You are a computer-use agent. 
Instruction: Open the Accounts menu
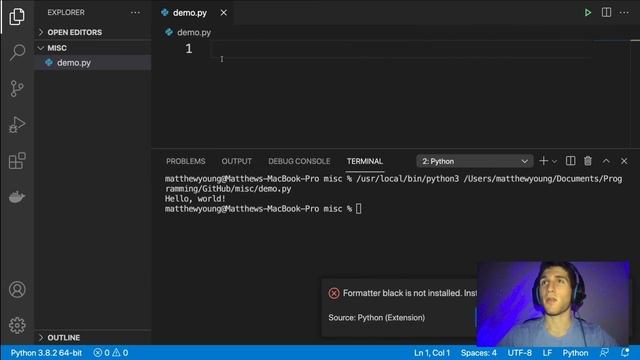[x=17, y=289]
